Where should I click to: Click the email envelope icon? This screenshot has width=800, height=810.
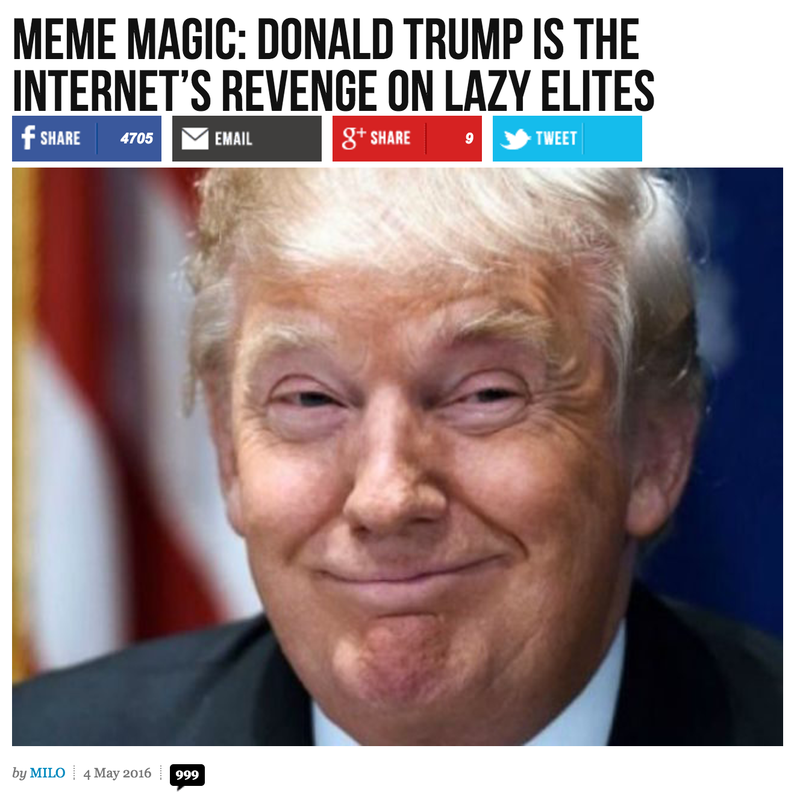[x=195, y=138]
